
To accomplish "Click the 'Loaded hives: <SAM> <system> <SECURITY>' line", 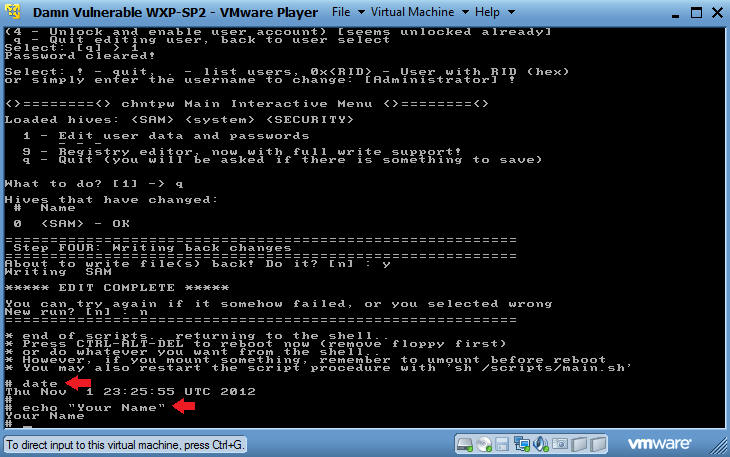I will coord(179,120).
